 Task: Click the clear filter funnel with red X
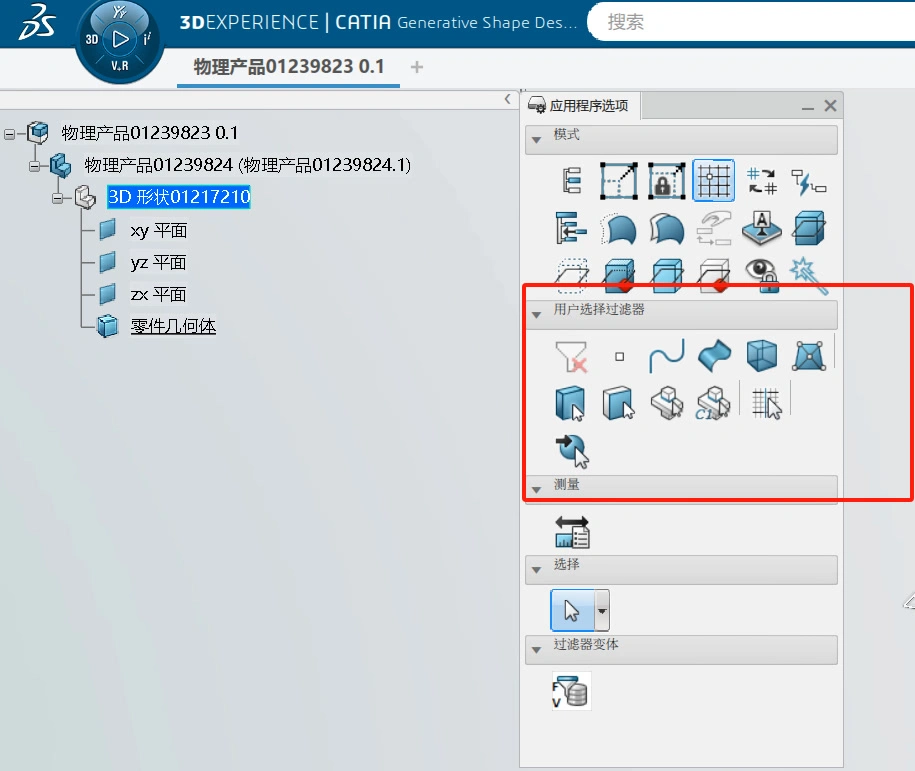(571, 356)
